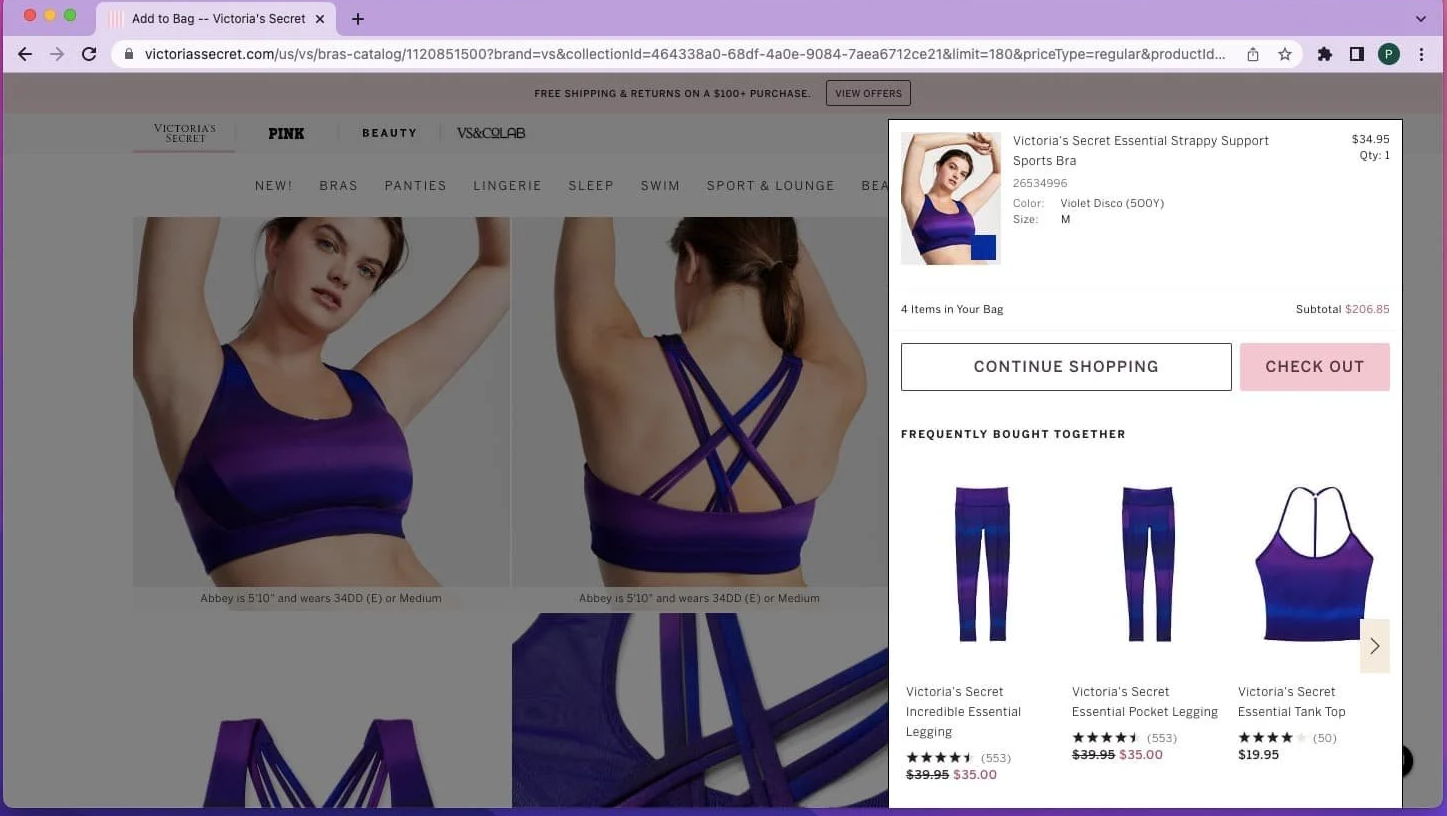Image resolution: width=1447 pixels, height=816 pixels.
Task: Switch to the Beauty brand tab
Action: click(389, 133)
